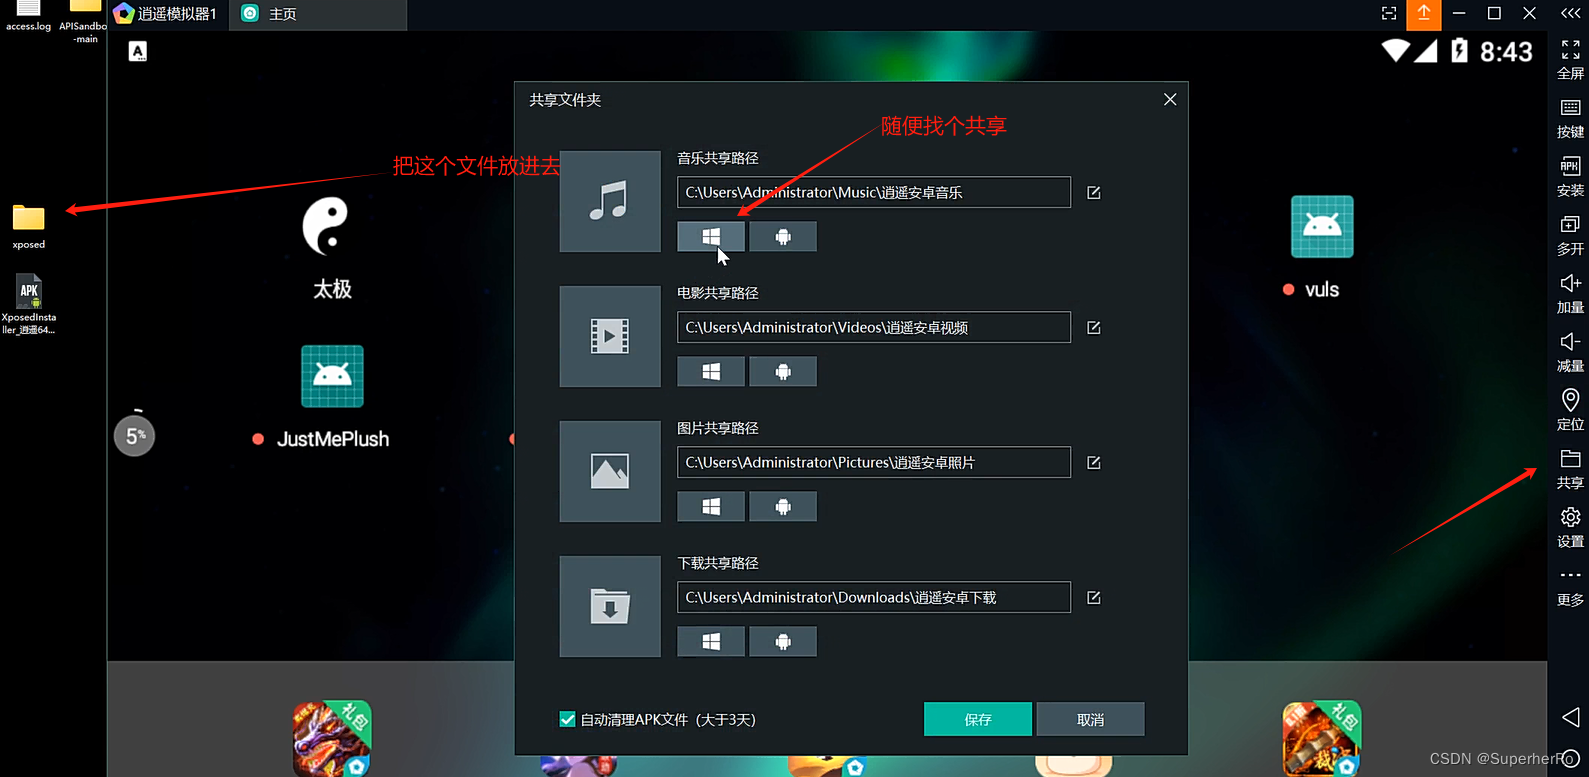The image size is (1589, 777).
Task: Open 更多 more options in the sidebar
Action: pyautogui.click(x=1570, y=587)
